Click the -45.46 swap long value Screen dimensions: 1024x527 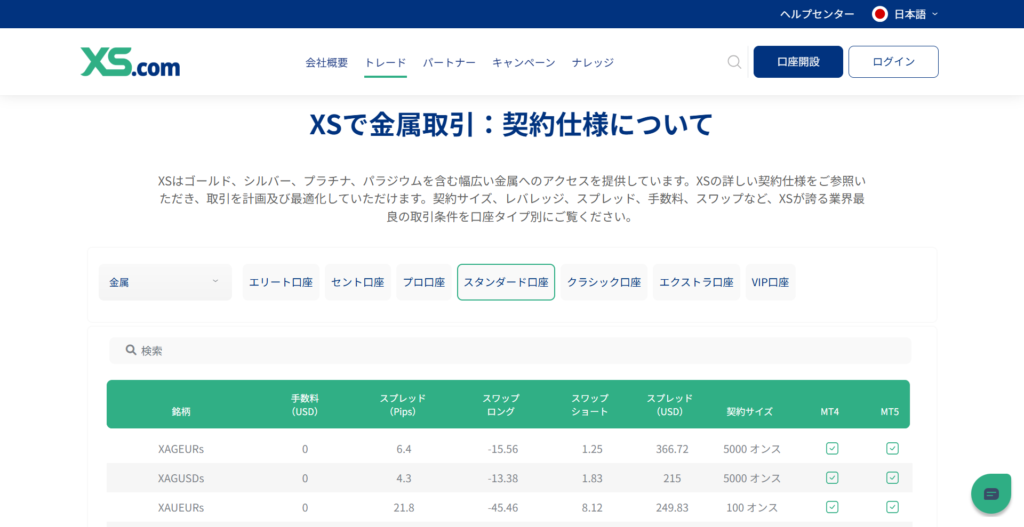point(502,507)
